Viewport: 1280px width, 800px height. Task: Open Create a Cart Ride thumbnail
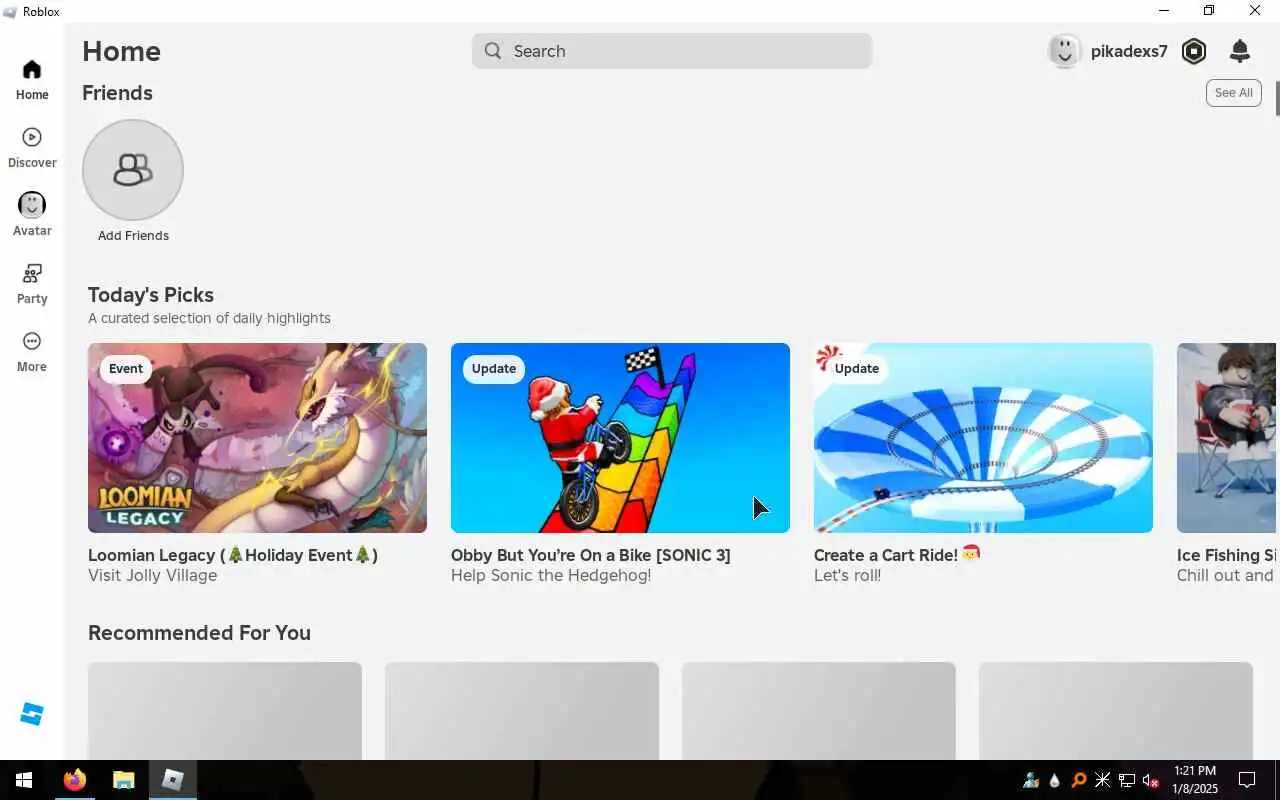[983, 438]
